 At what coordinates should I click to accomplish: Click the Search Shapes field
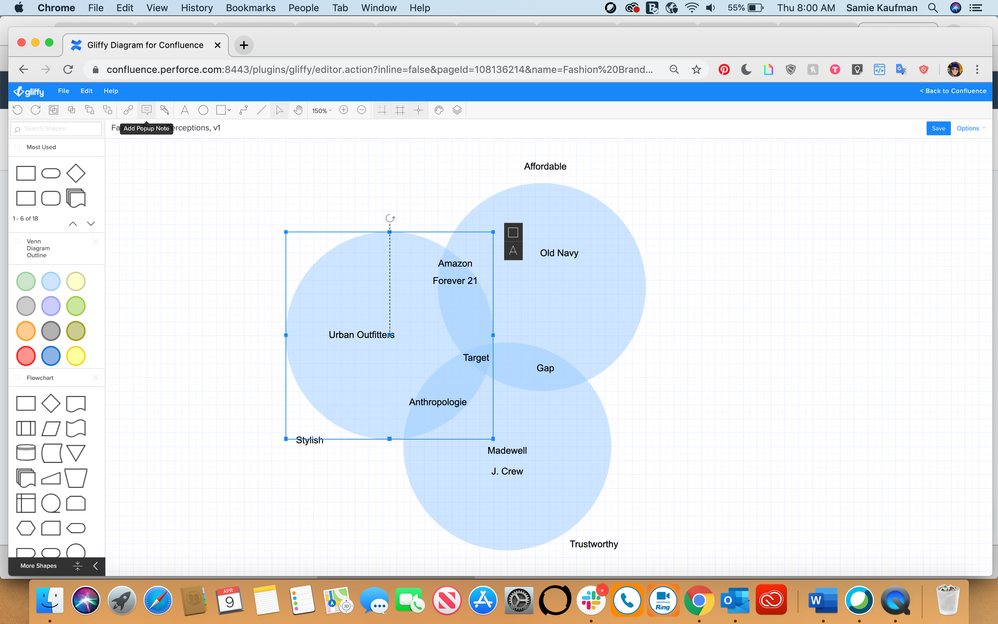57,129
